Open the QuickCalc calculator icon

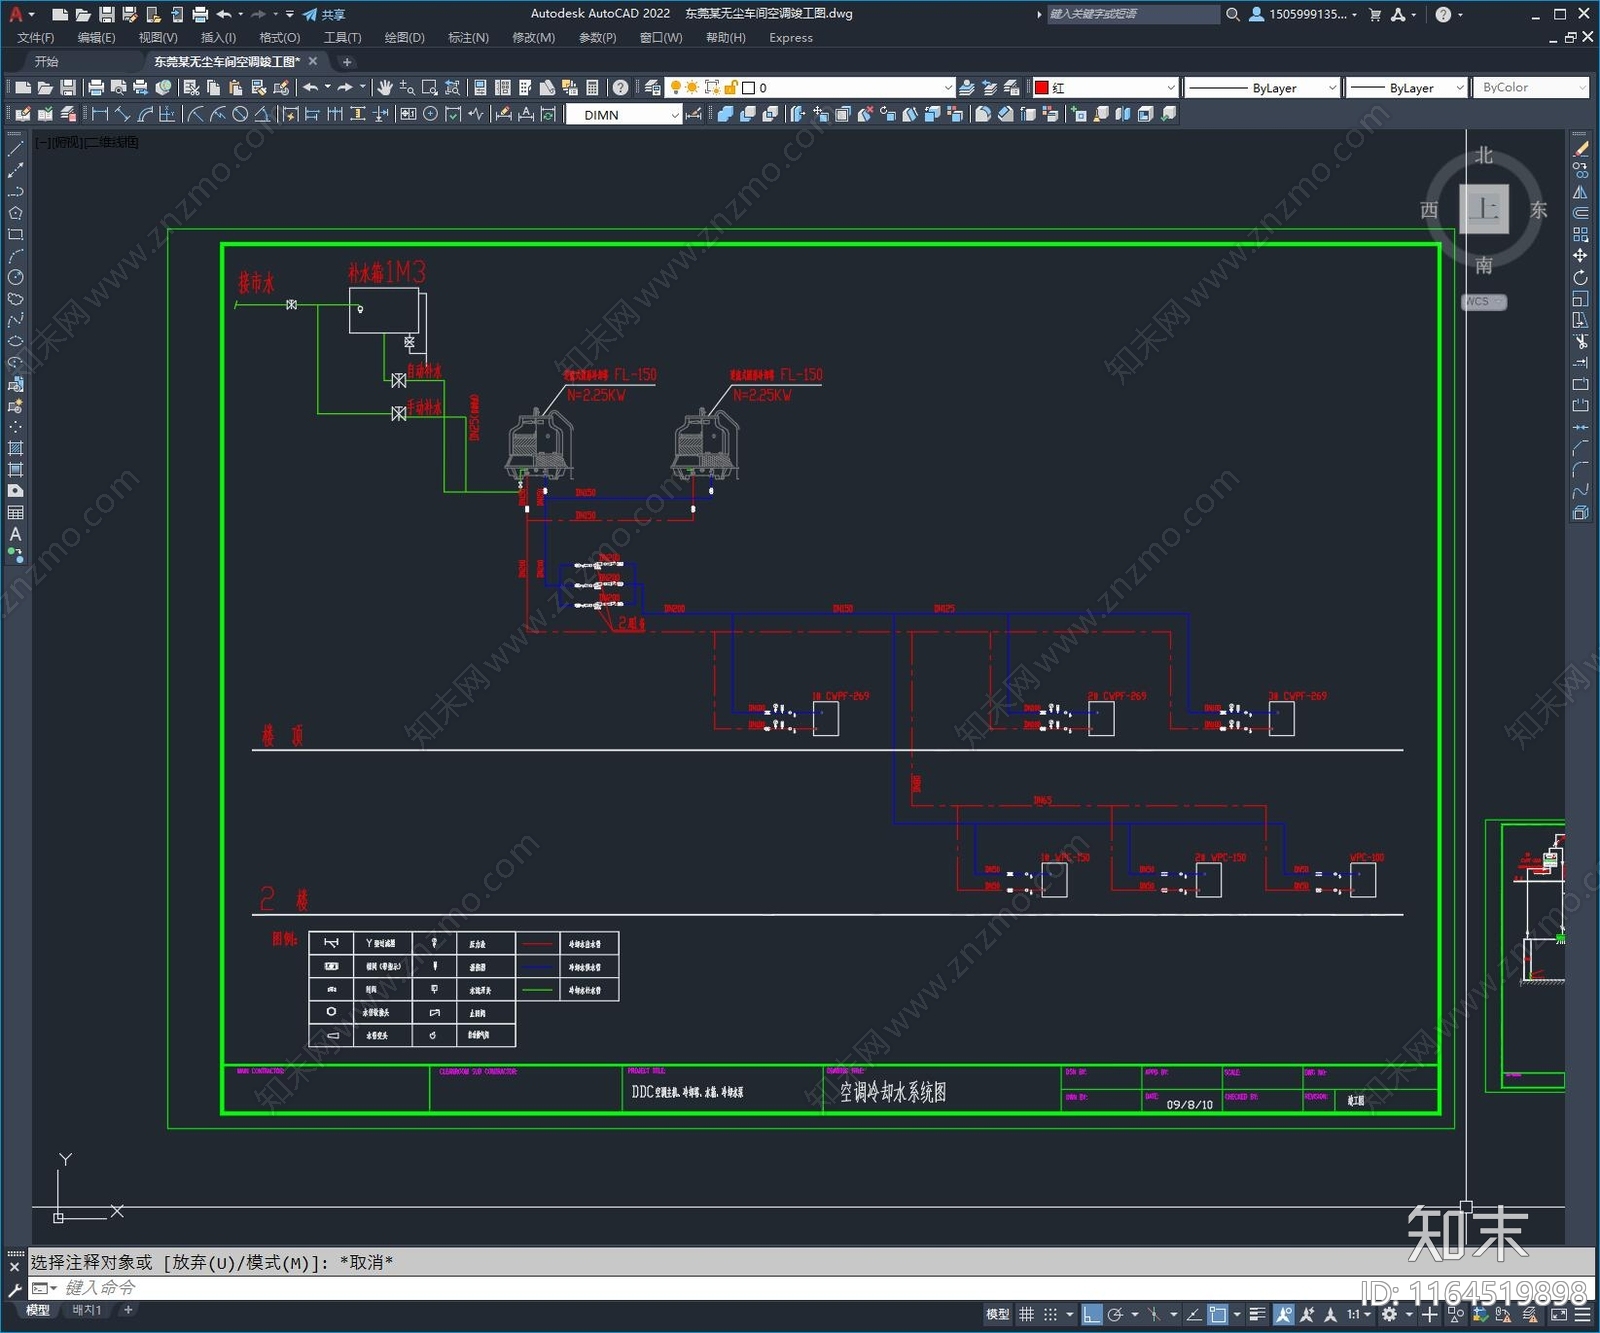[592, 88]
